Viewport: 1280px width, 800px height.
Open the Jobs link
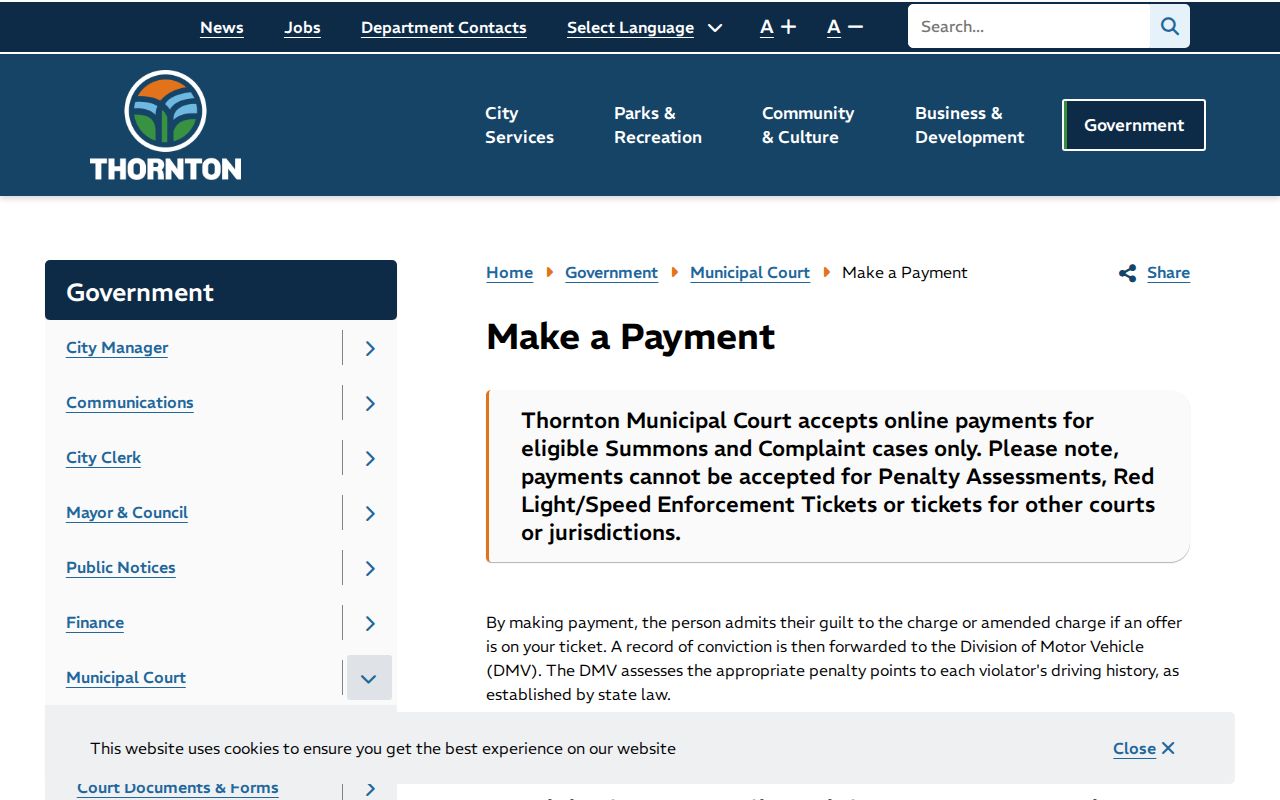(x=302, y=28)
